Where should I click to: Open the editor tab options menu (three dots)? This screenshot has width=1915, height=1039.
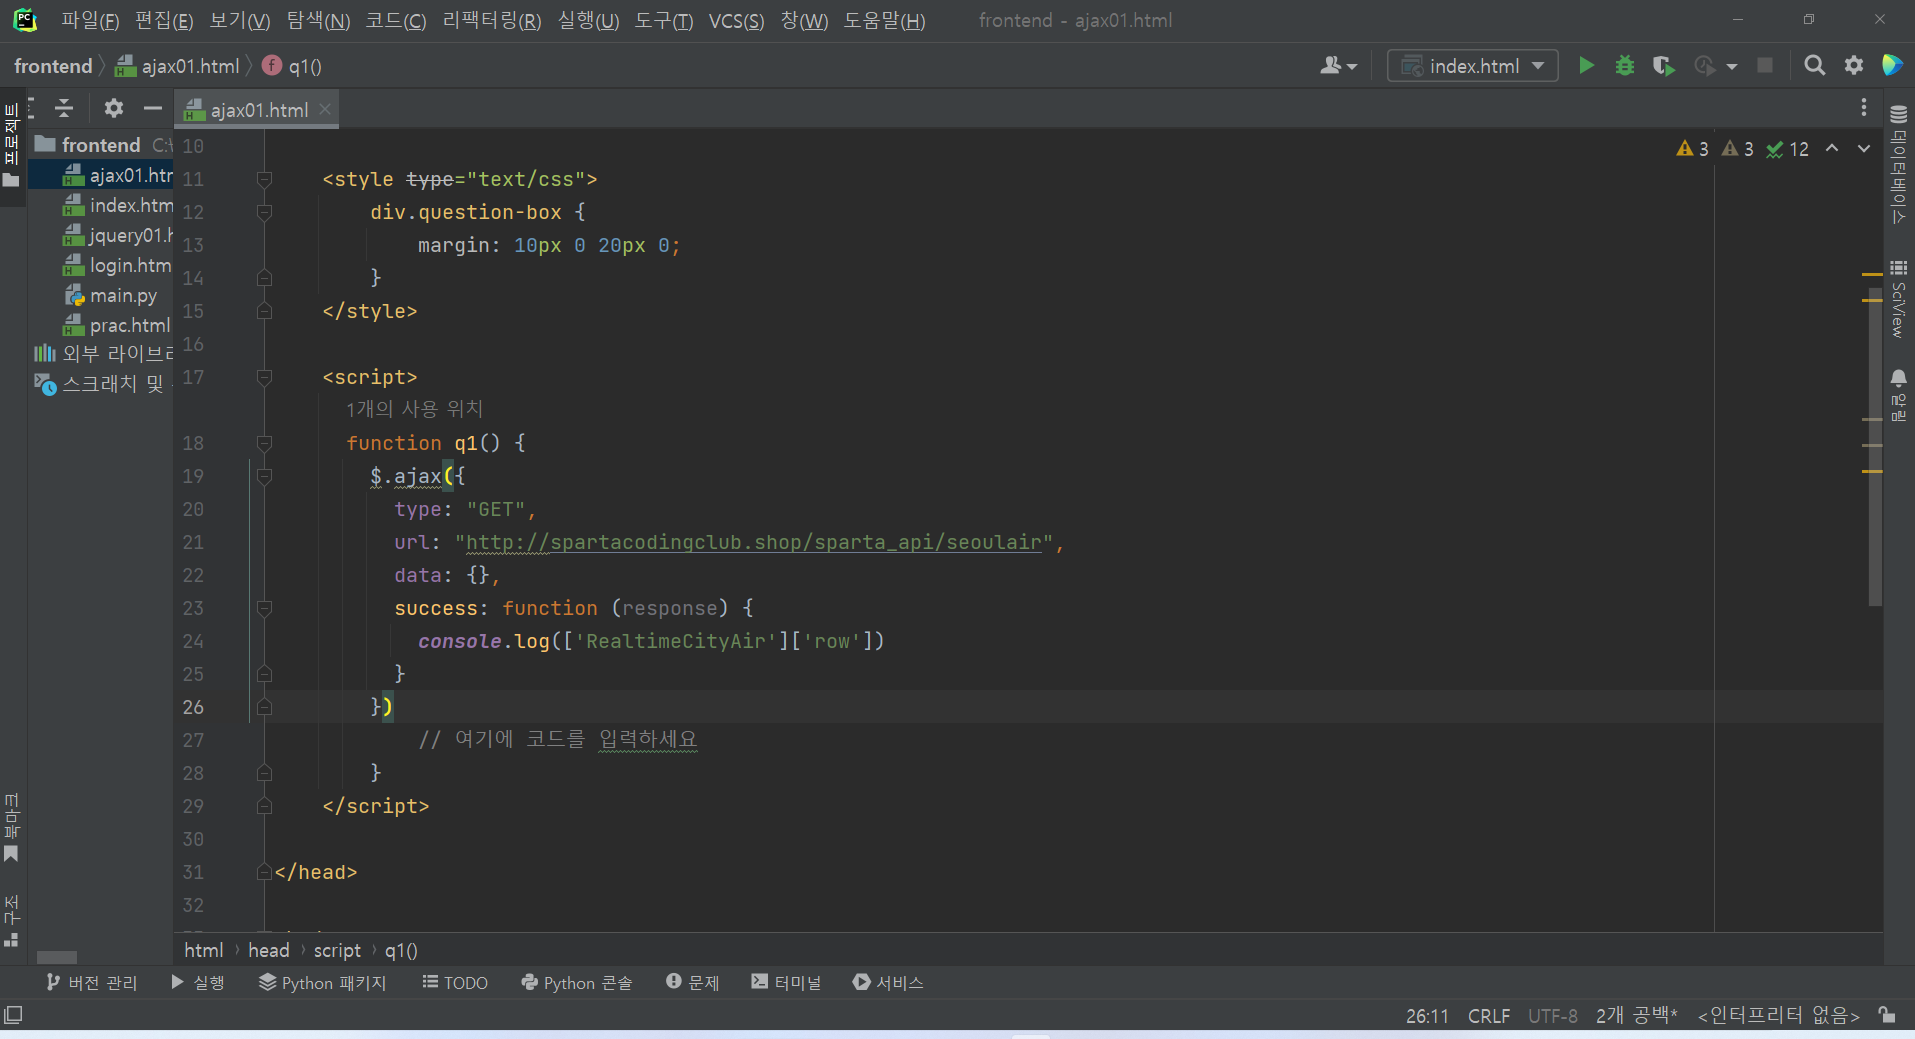(x=1864, y=108)
